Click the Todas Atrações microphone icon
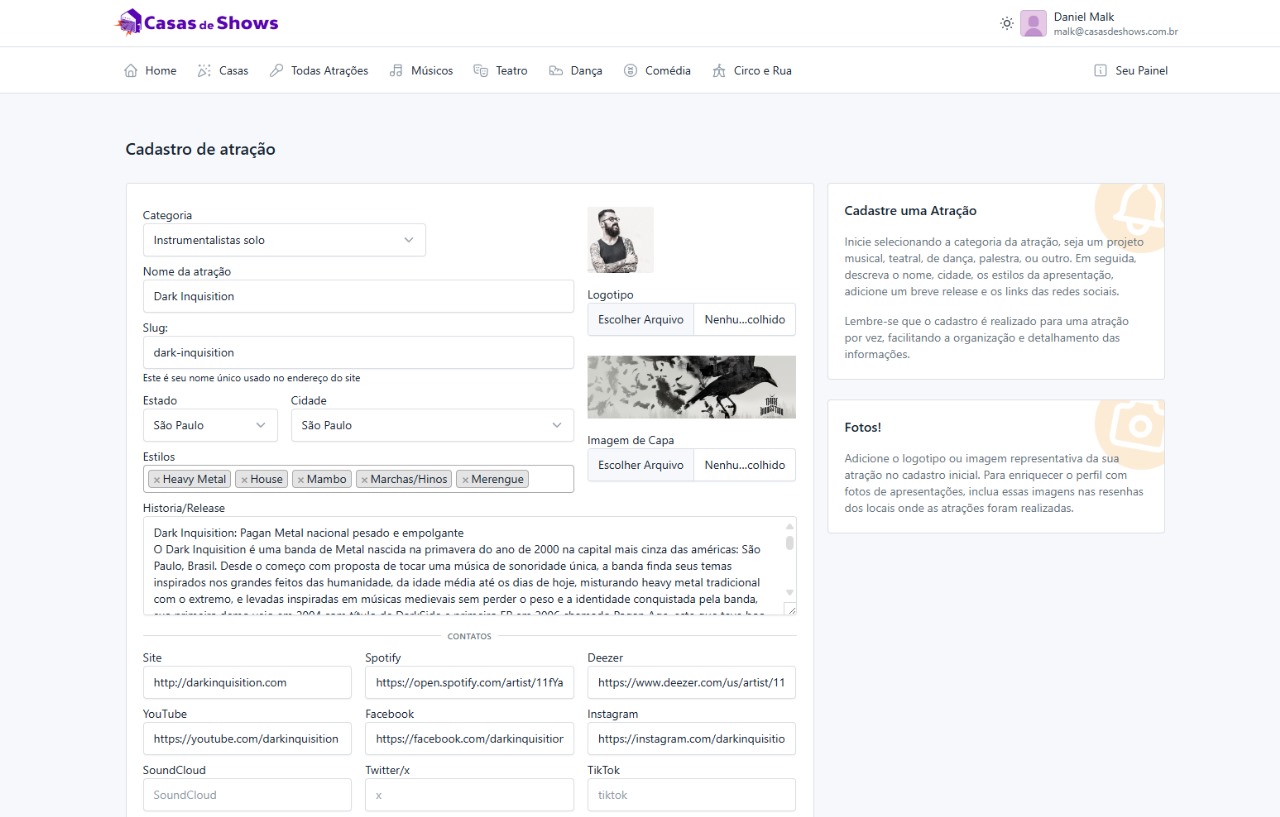This screenshot has height=817, width=1280. click(x=277, y=70)
